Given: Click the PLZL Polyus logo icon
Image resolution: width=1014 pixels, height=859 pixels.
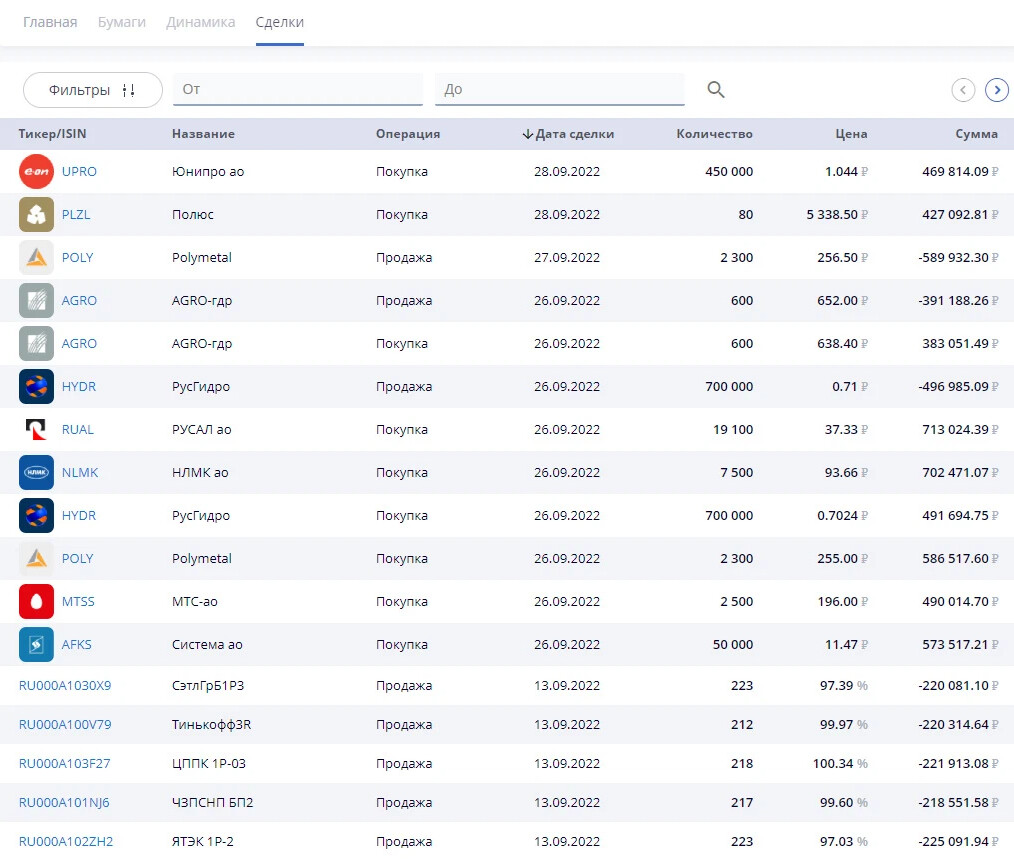Looking at the screenshot, I should (x=36, y=215).
